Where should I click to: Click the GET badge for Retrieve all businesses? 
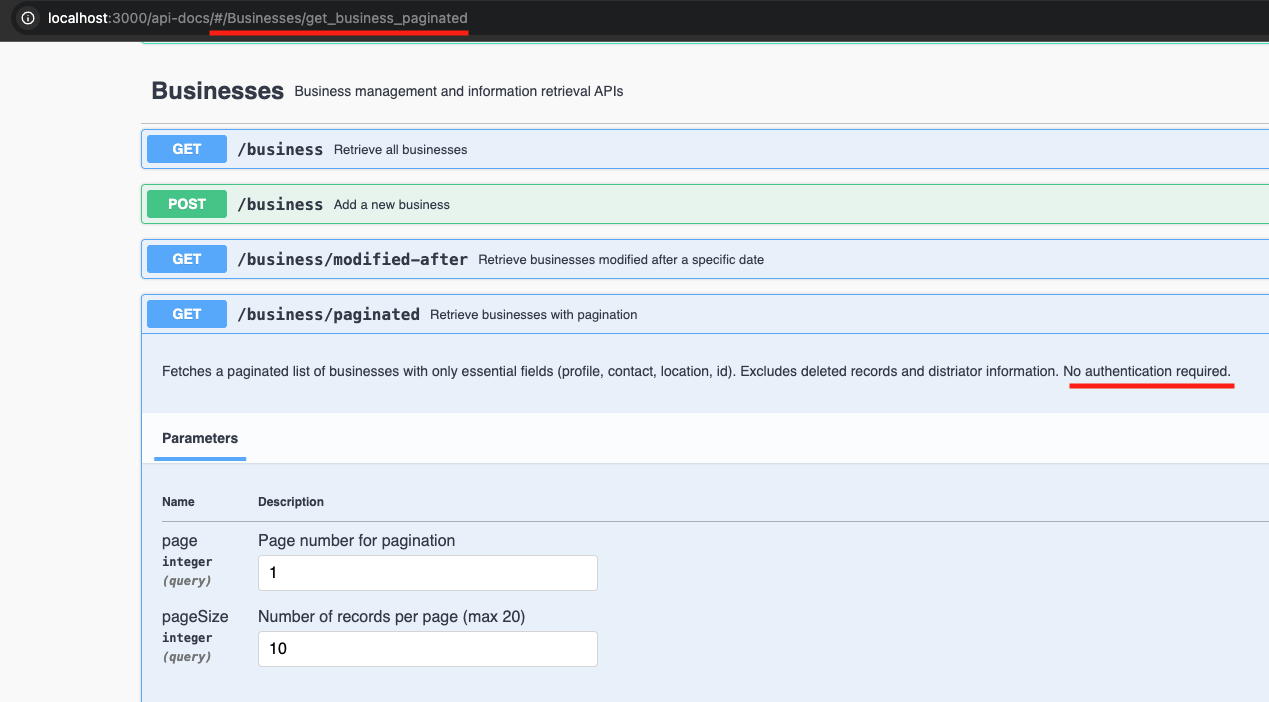point(187,149)
